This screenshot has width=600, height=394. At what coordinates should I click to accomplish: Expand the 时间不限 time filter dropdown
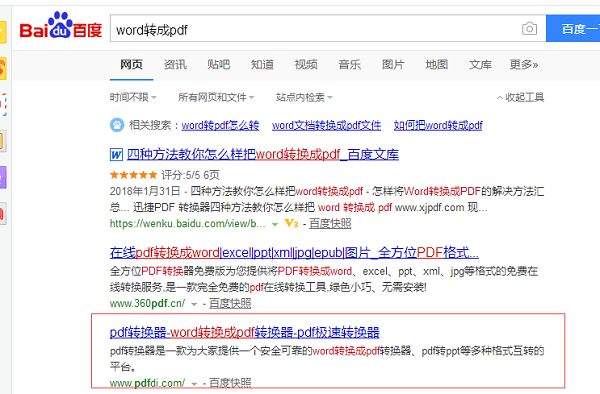[x=133, y=97]
